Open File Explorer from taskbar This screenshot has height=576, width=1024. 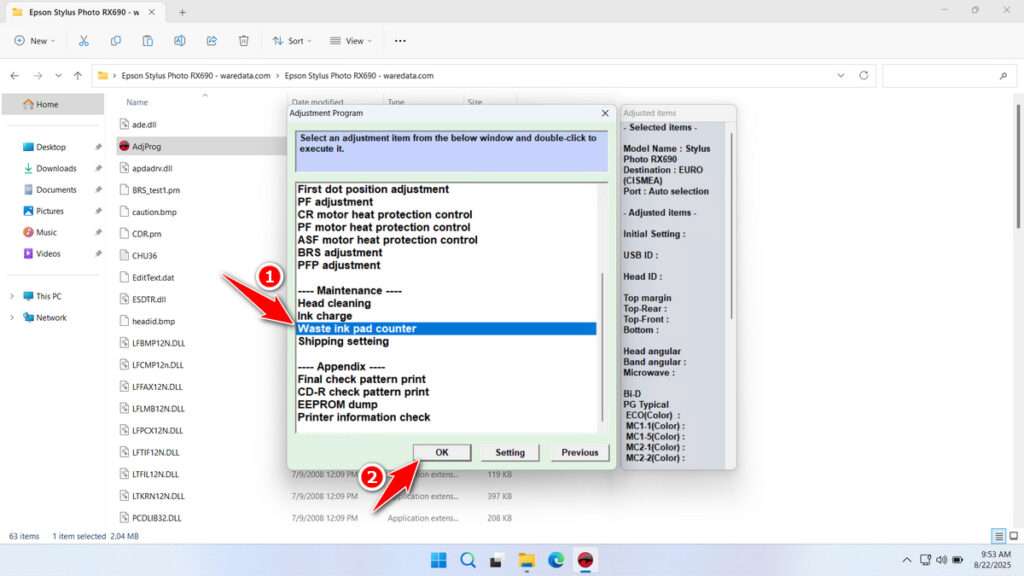[526, 560]
